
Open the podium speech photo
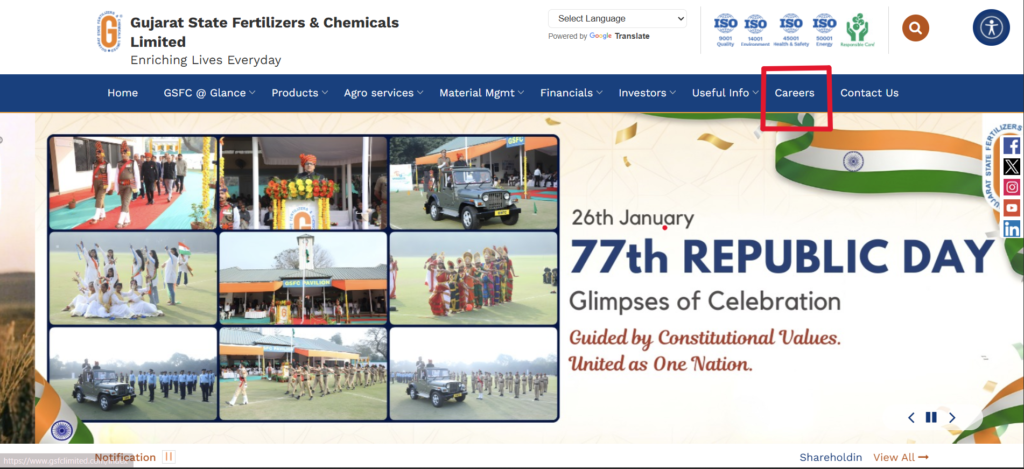(303, 183)
